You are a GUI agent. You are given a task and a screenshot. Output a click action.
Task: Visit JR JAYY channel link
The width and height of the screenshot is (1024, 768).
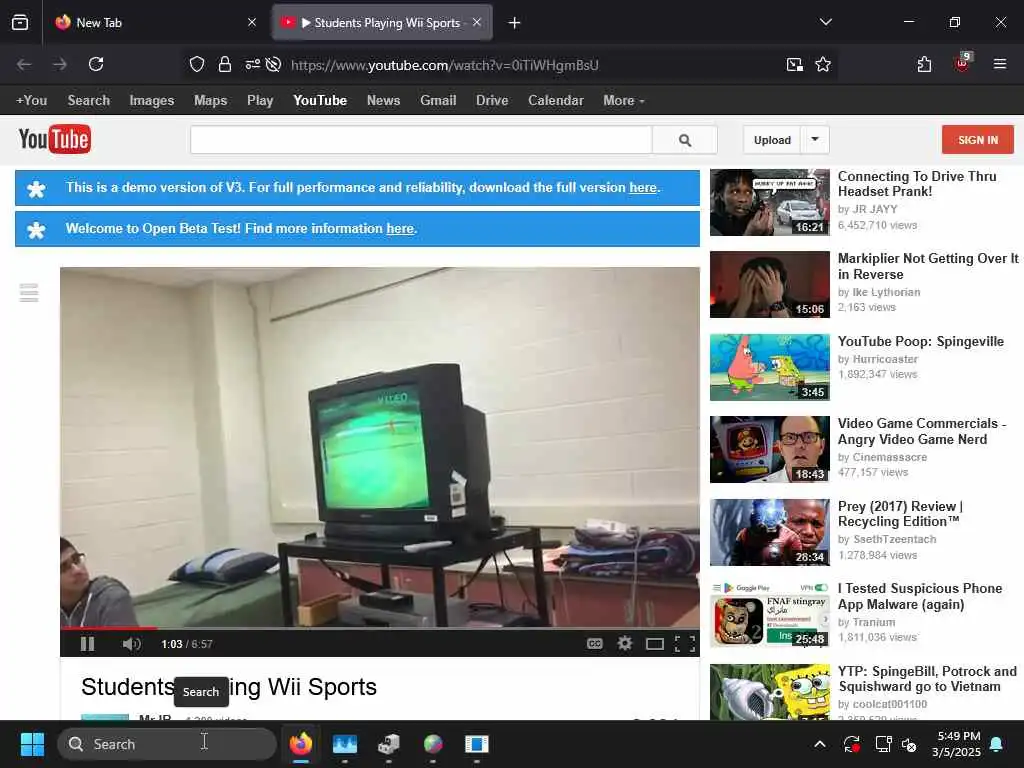[x=875, y=210]
